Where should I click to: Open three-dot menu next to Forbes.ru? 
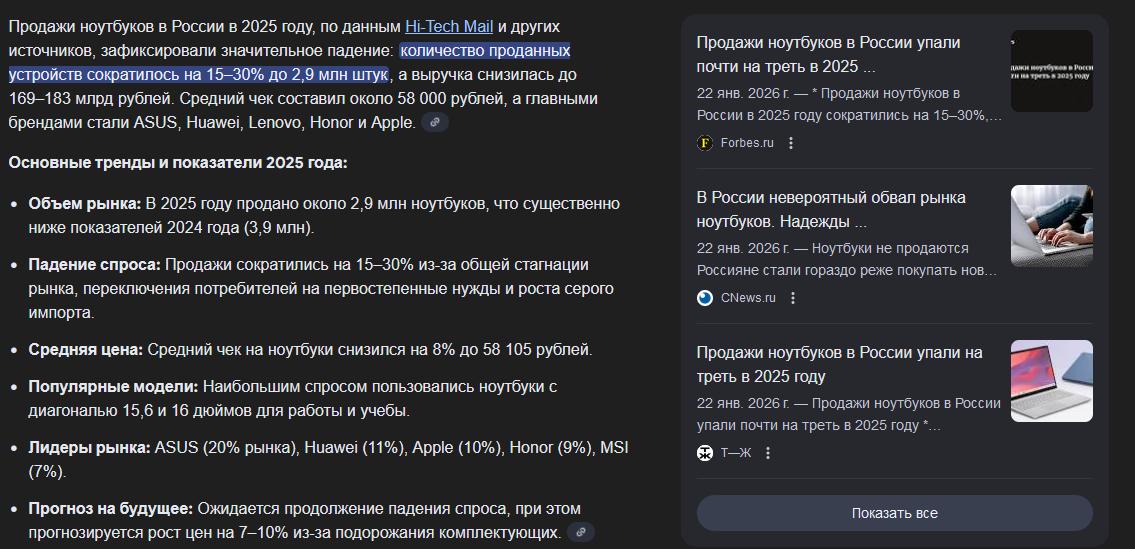791,143
